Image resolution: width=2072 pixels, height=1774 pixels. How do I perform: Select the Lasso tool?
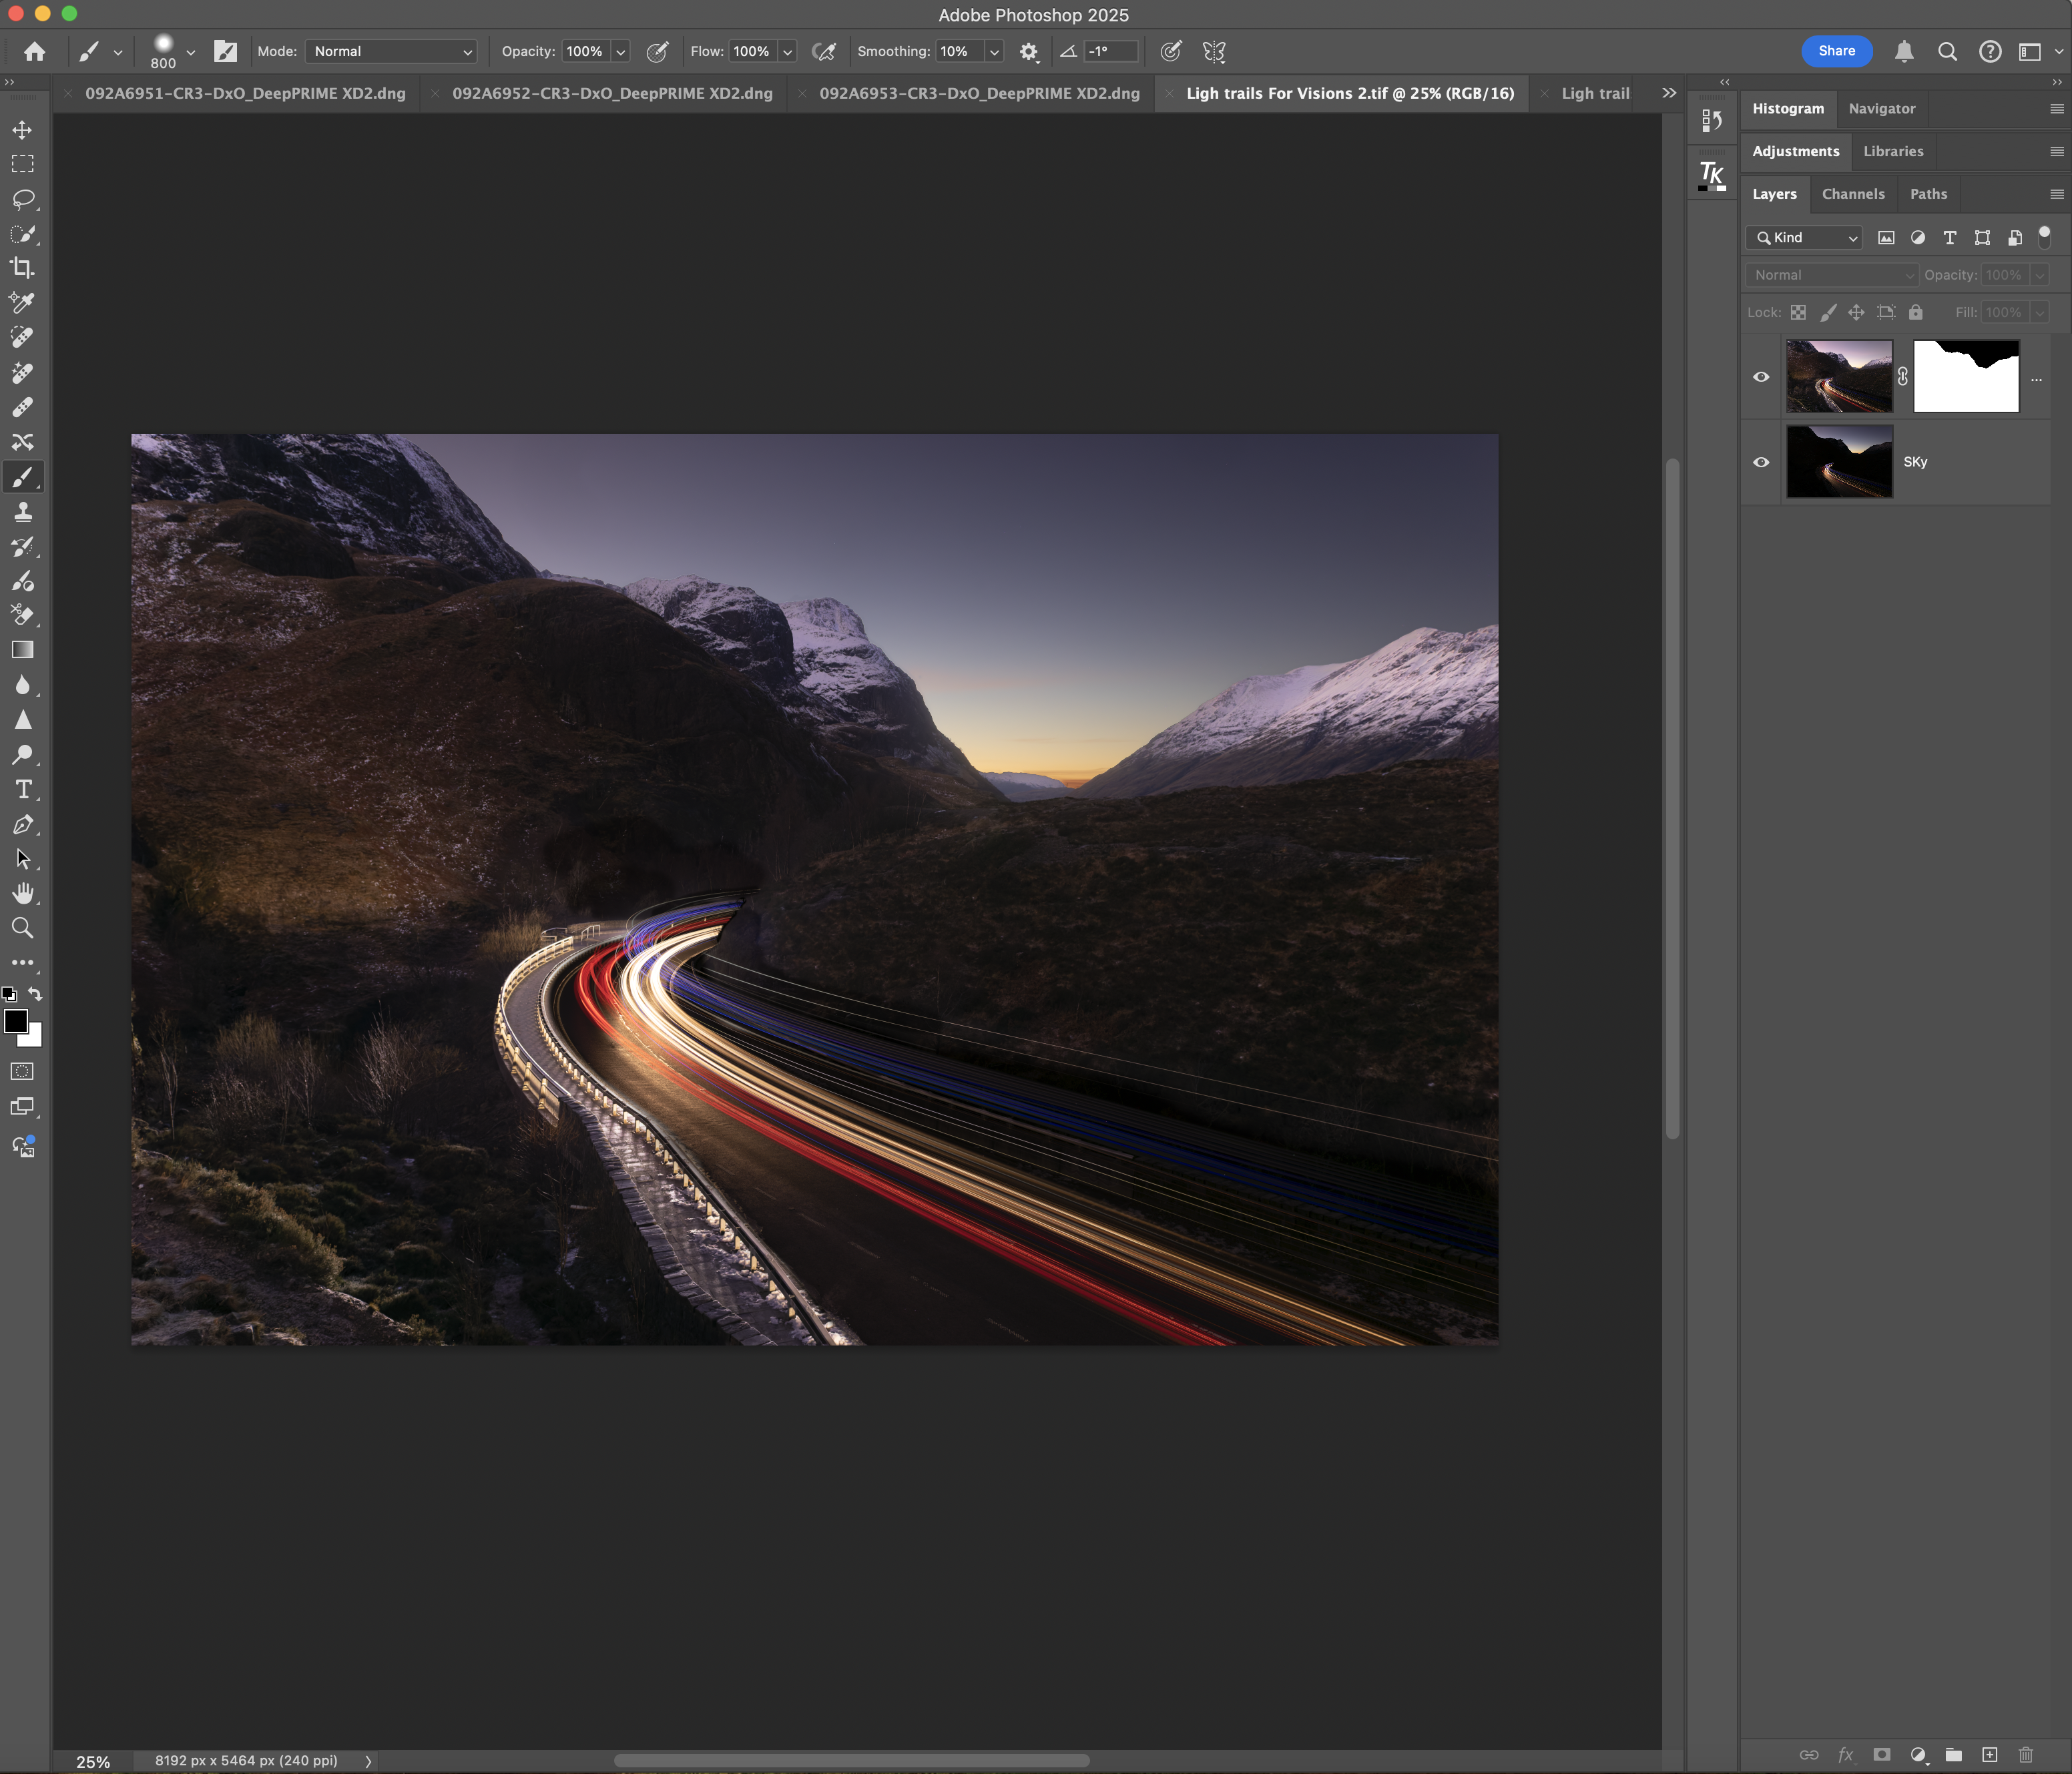click(x=22, y=199)
